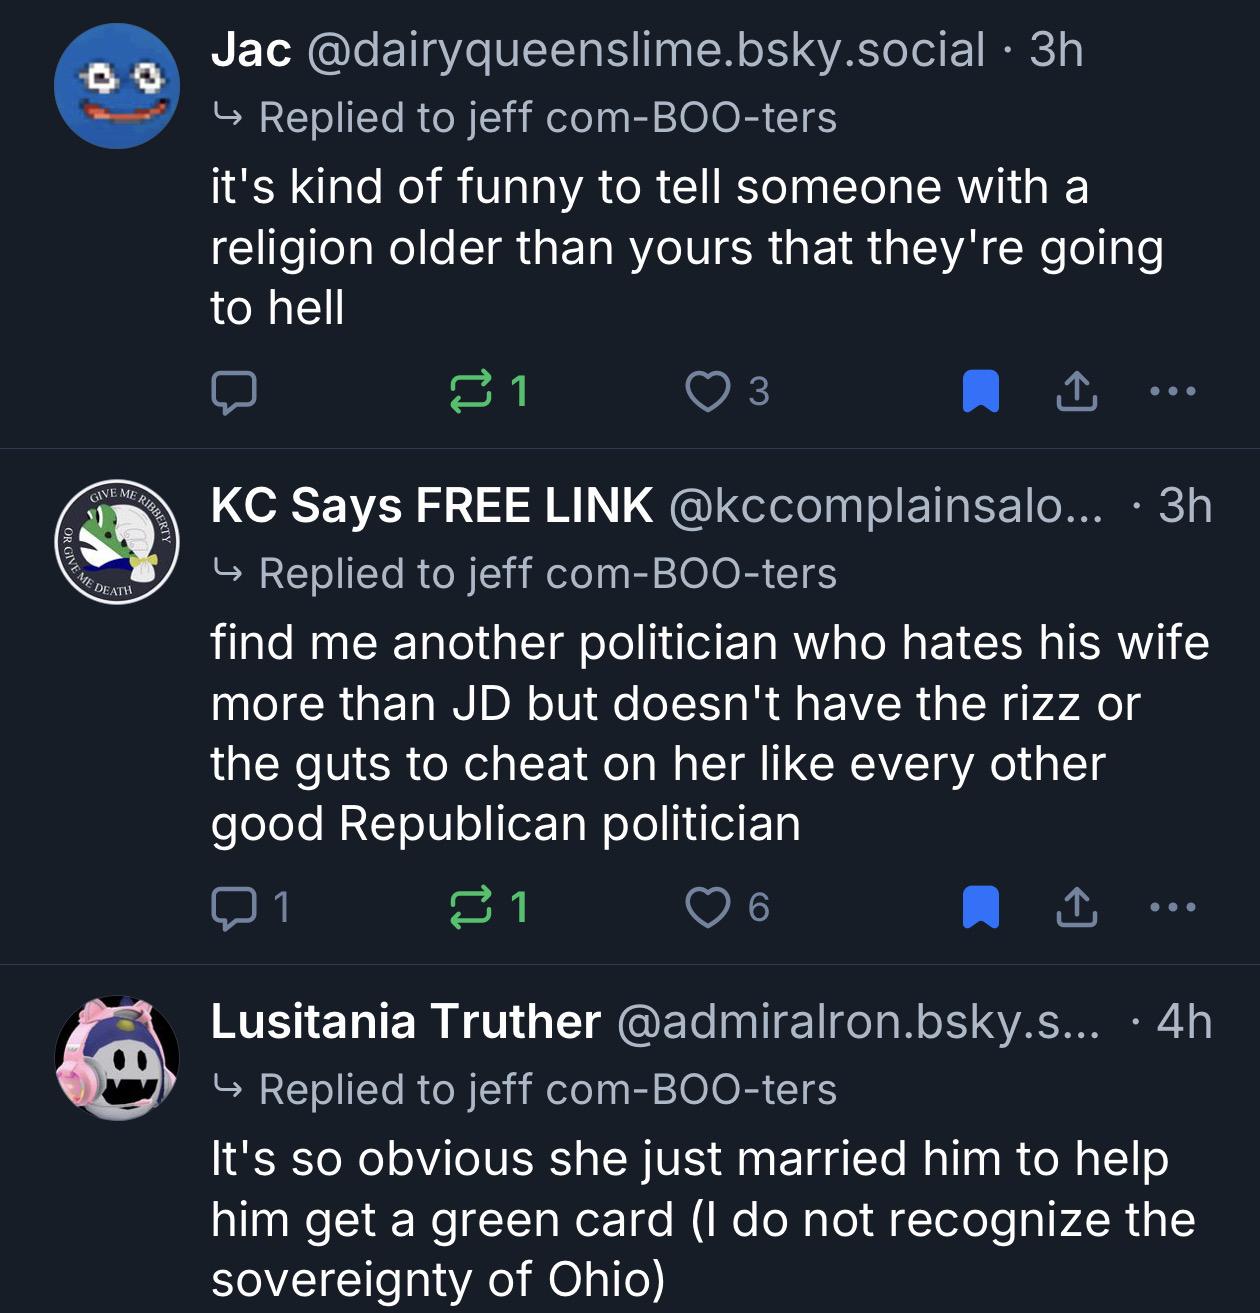
Task: Open Lusitania Truther's avatar
Action: 117,1057
